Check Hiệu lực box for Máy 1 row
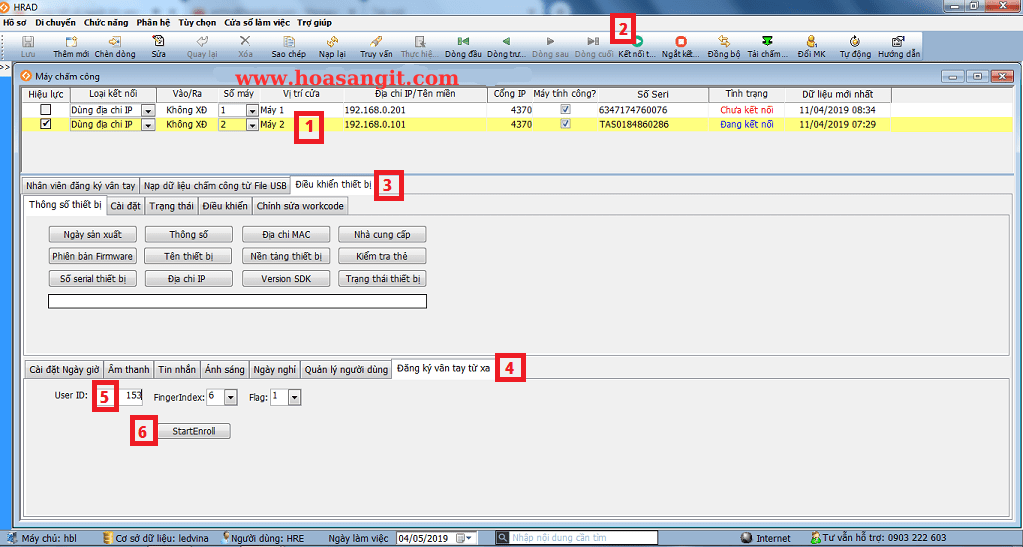Viewport: 1023px width, 547px height. point(45,109)
